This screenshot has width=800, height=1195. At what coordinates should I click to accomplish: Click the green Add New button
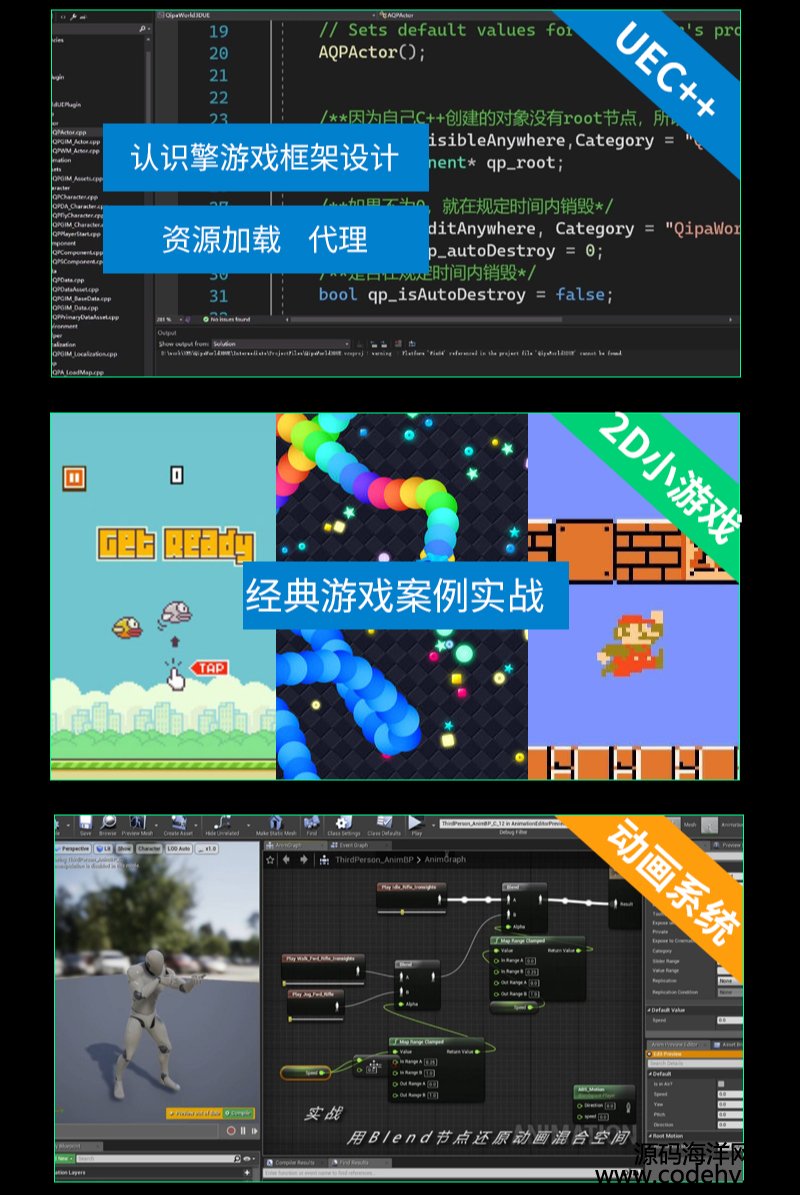pyautogui.click(x=64, y=1158)
